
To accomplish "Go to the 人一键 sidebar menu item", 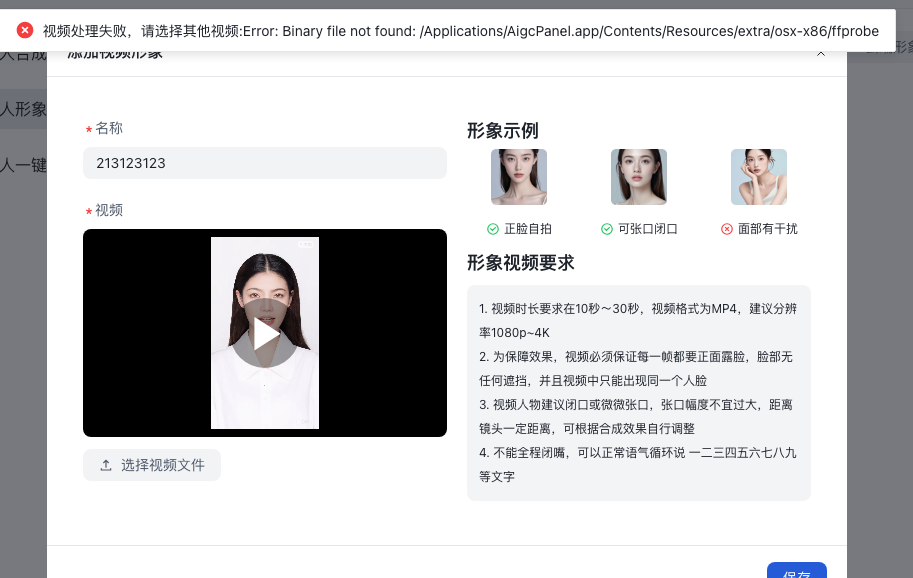I will click(x=23, y=165).
